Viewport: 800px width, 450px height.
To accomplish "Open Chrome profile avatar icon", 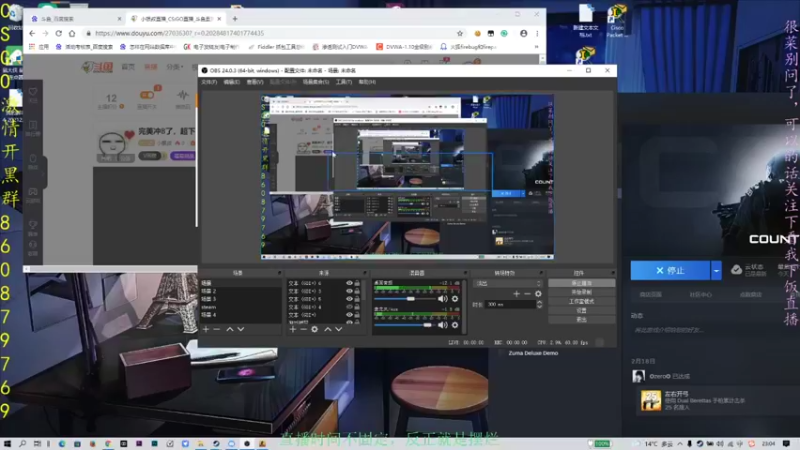I will tap(523, 33).
